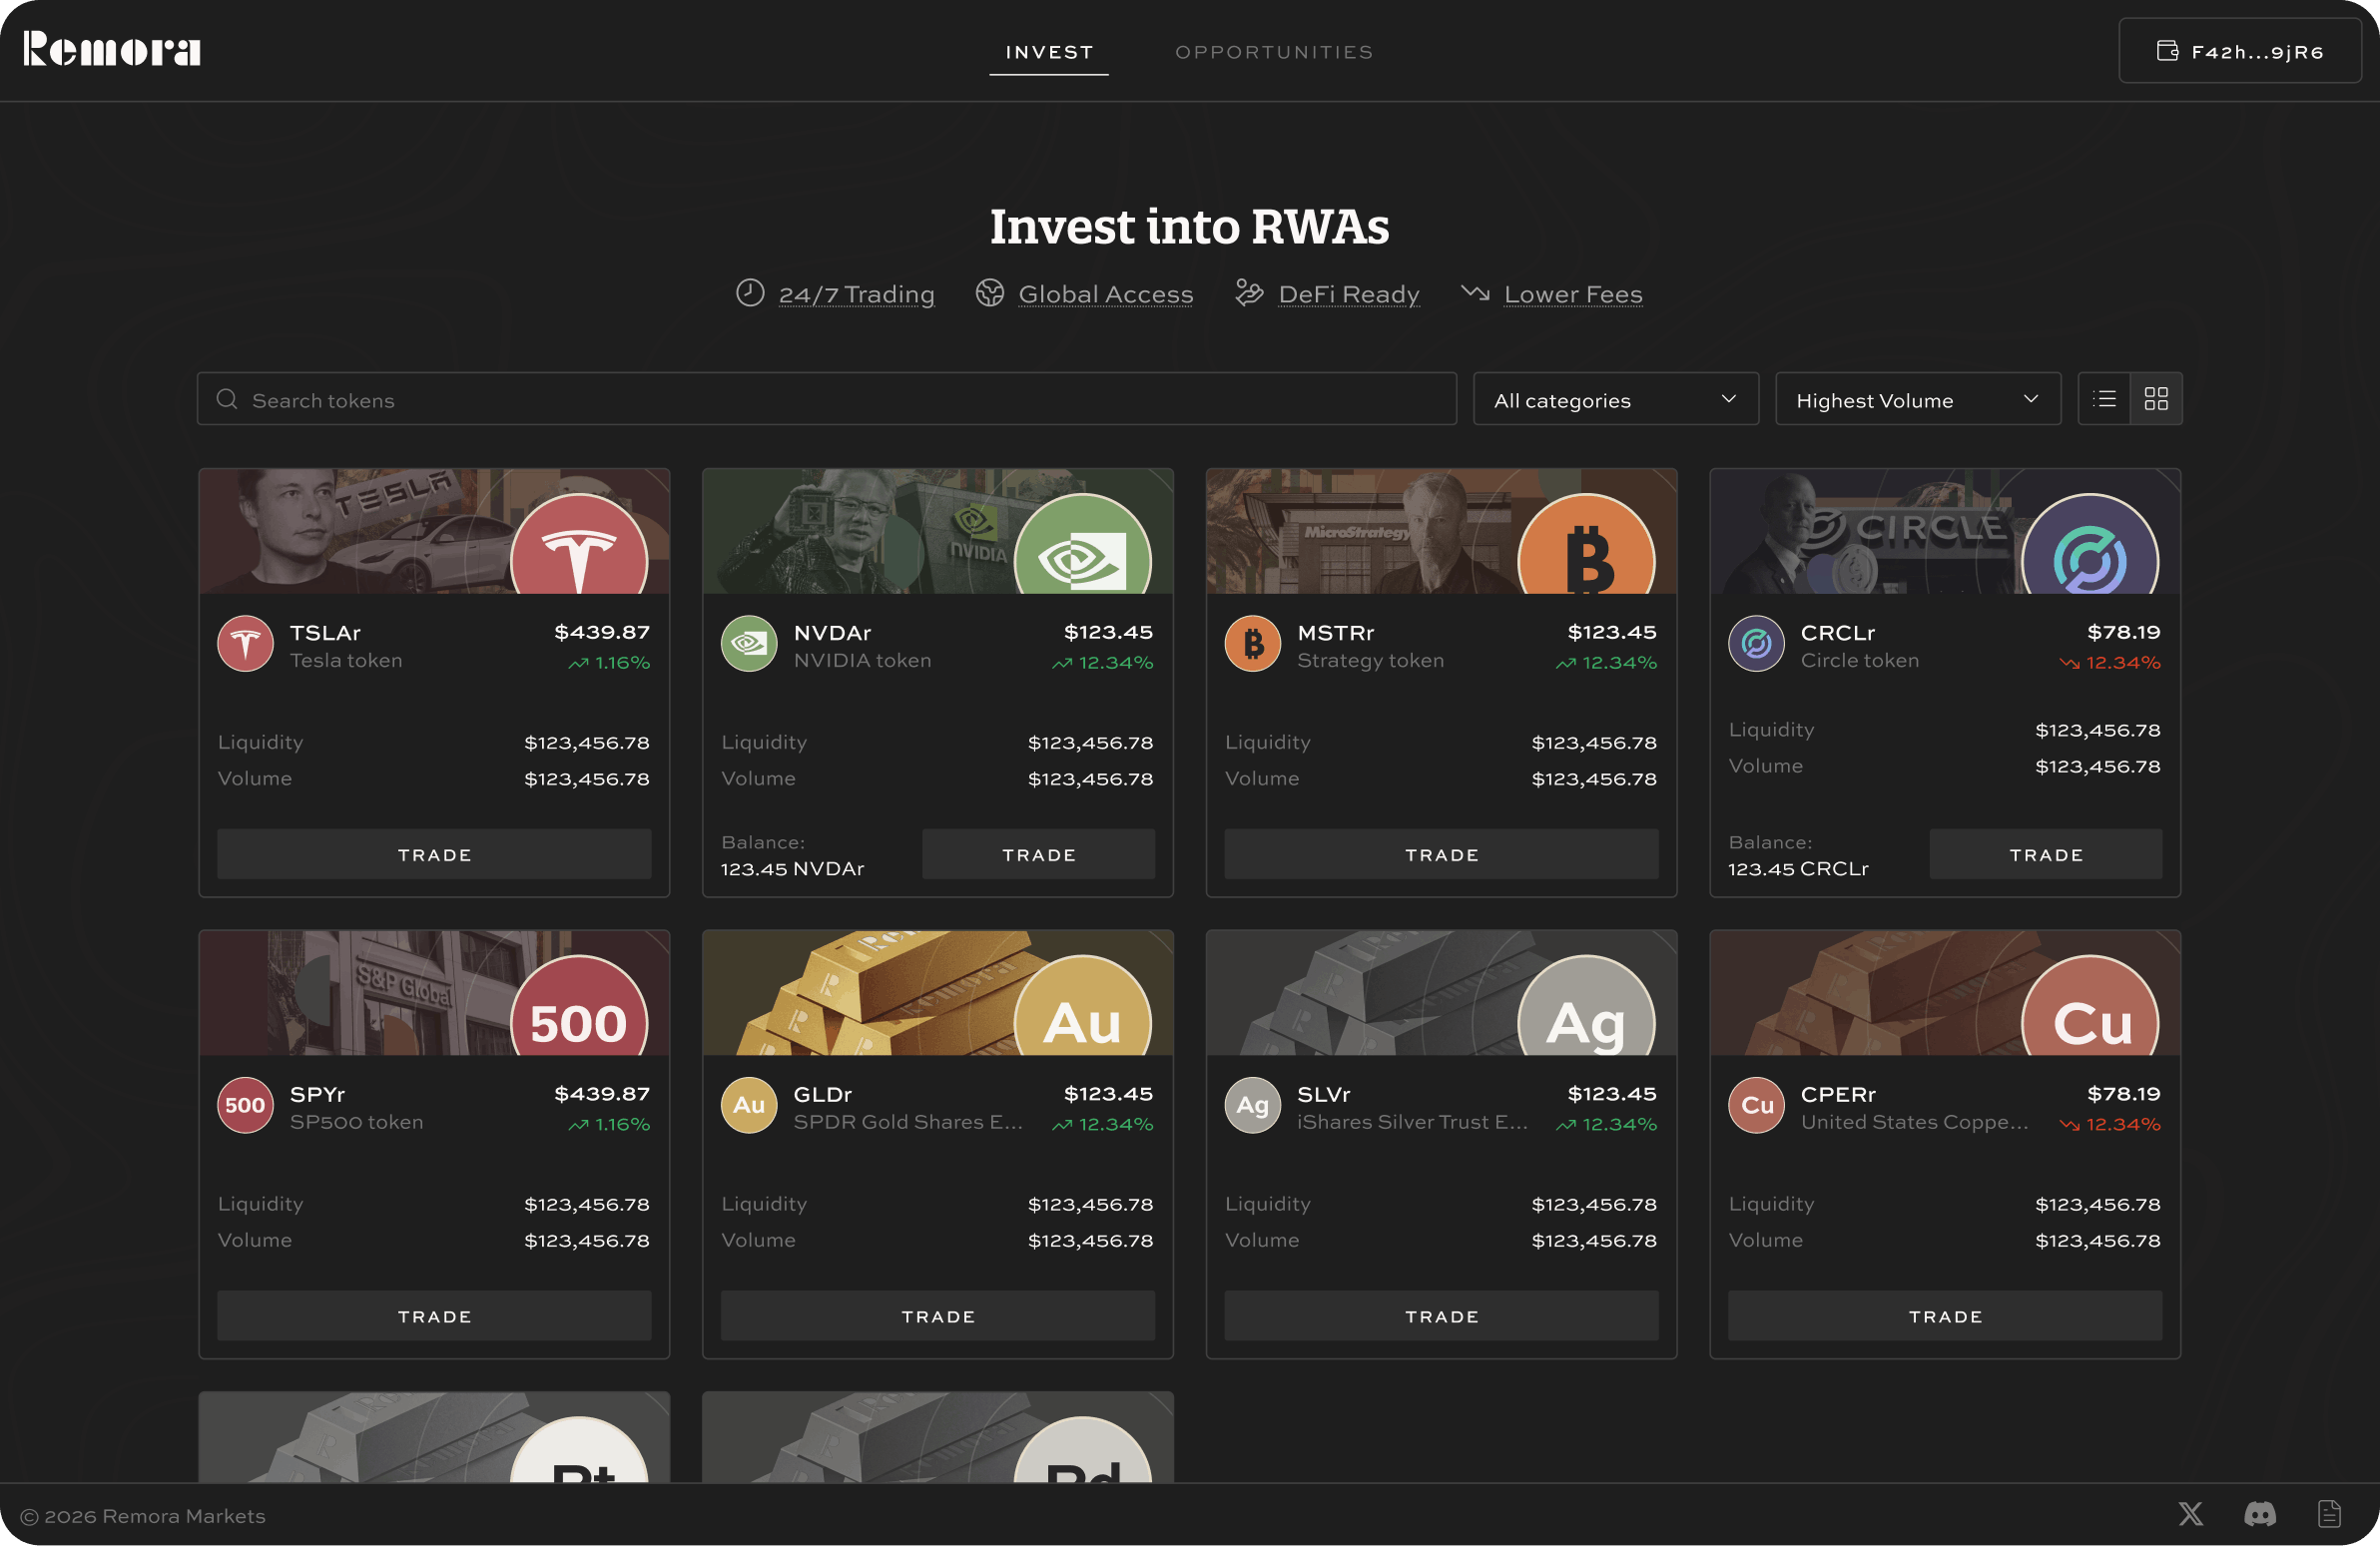Open the docs icon in footer
The height and width of the screenshot is (1546, 2380).
[2329, 1514]
